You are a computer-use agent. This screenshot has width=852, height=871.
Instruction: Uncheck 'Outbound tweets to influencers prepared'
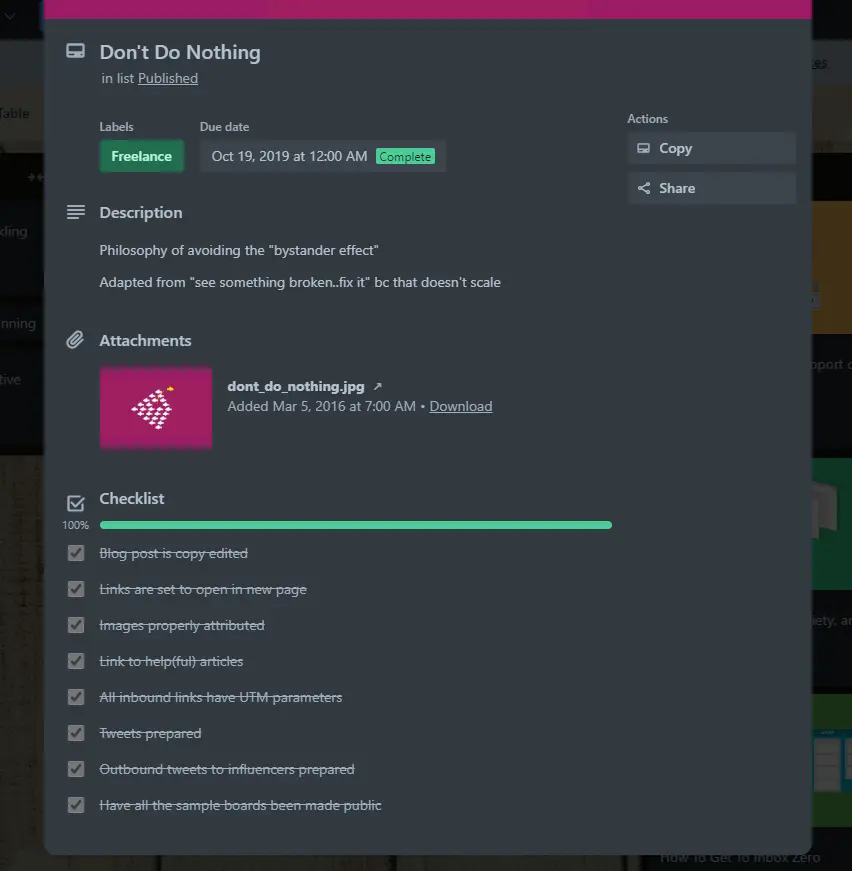(x=76, y=769)
